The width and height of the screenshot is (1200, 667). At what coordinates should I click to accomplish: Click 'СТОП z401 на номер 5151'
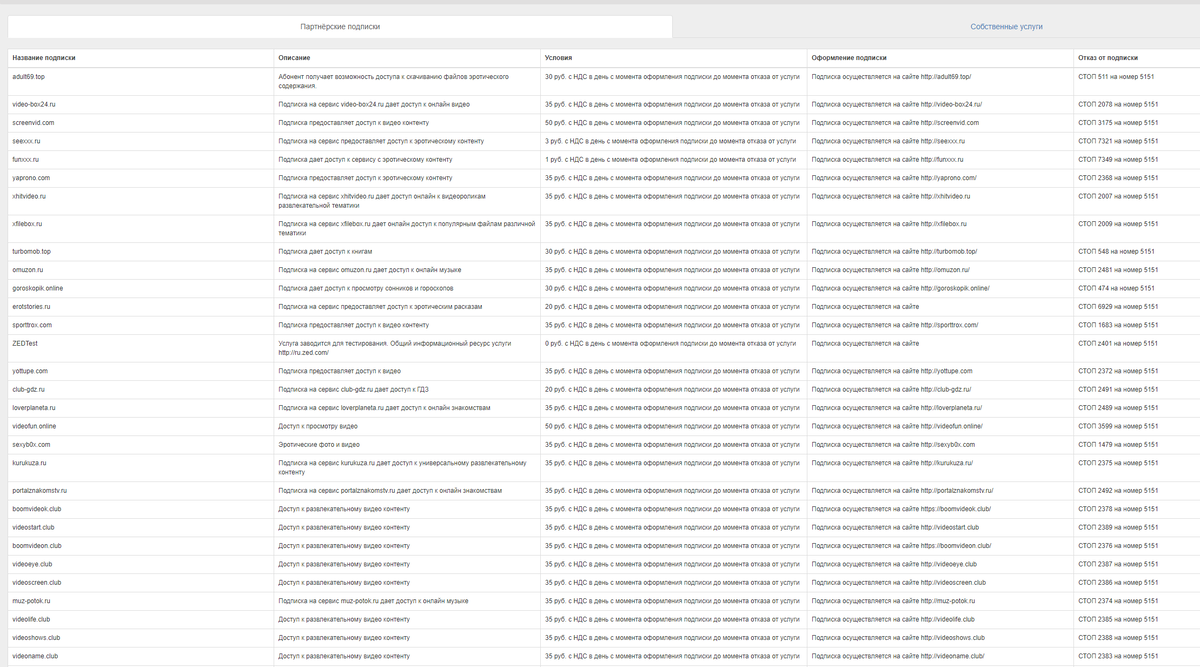[x=1118, y=343]
